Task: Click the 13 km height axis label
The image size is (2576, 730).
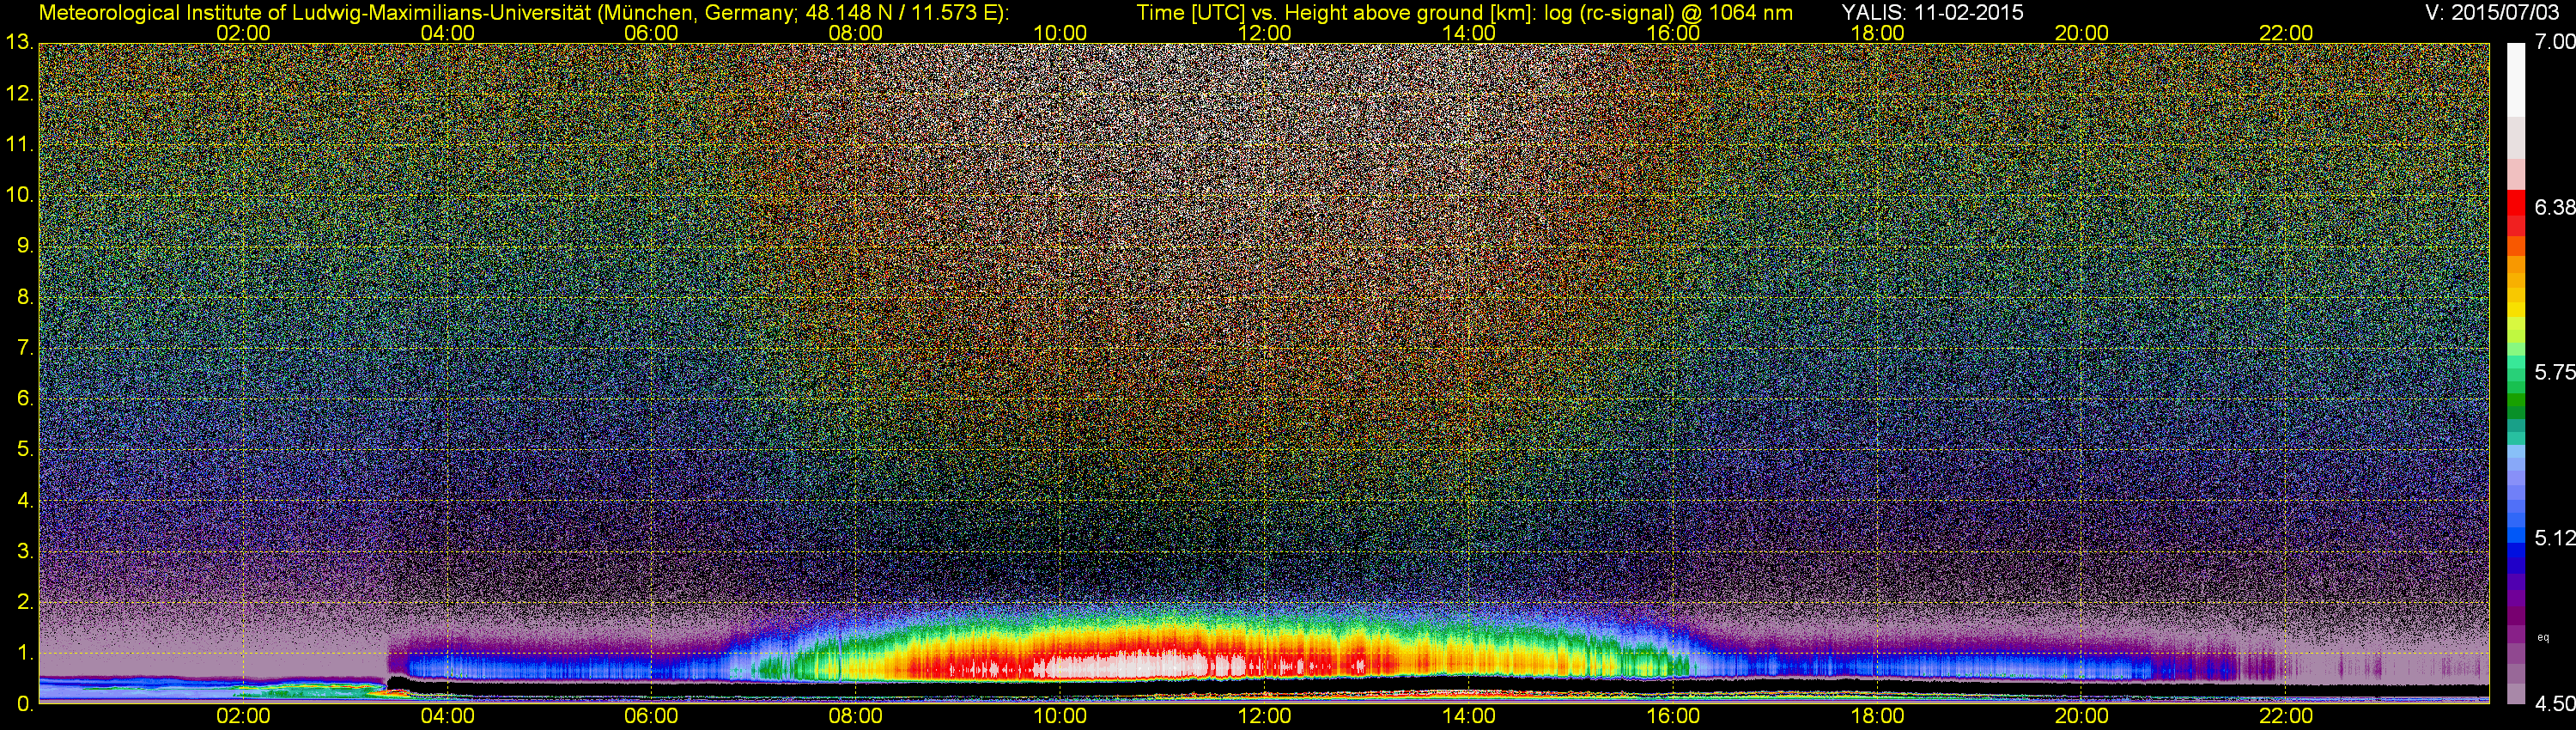Action: tap(18, 43)
